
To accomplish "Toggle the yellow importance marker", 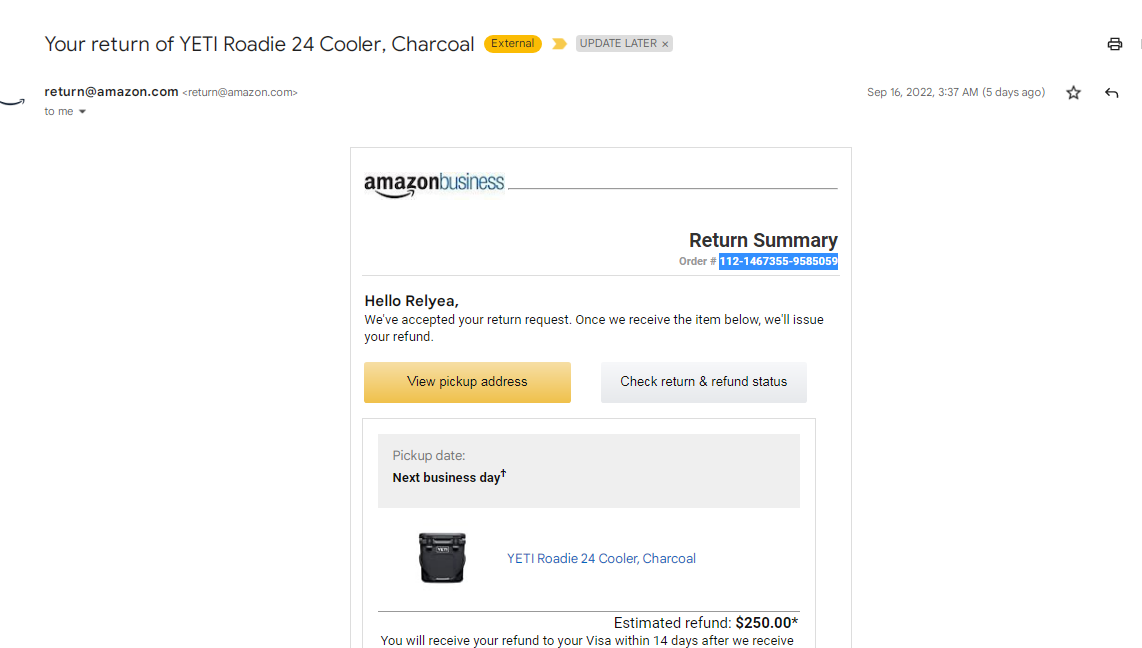I will [559, 44].
